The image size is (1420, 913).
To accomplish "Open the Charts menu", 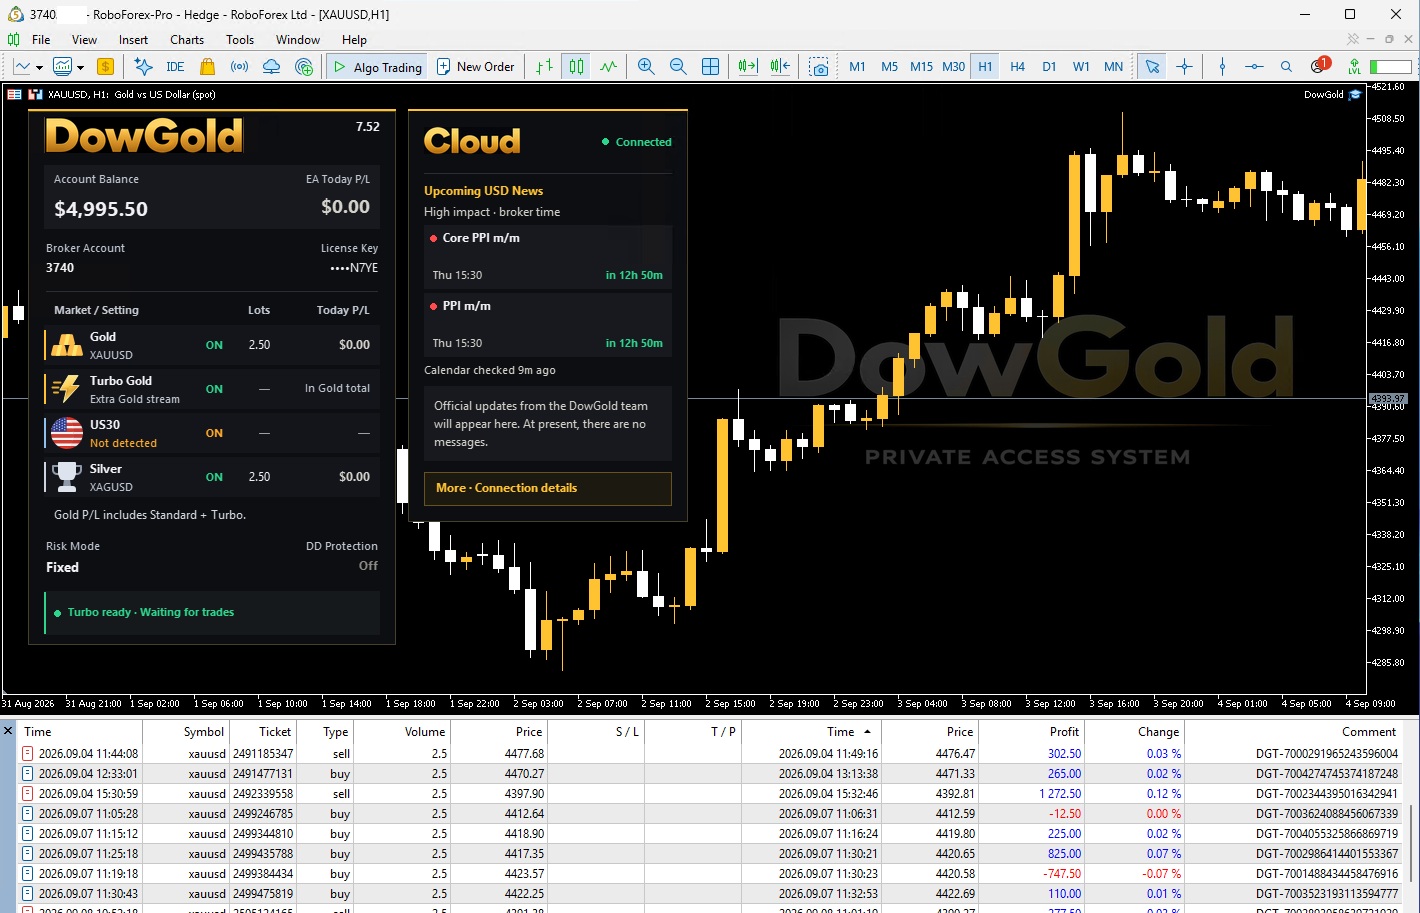I will click(x=187, y=40).
